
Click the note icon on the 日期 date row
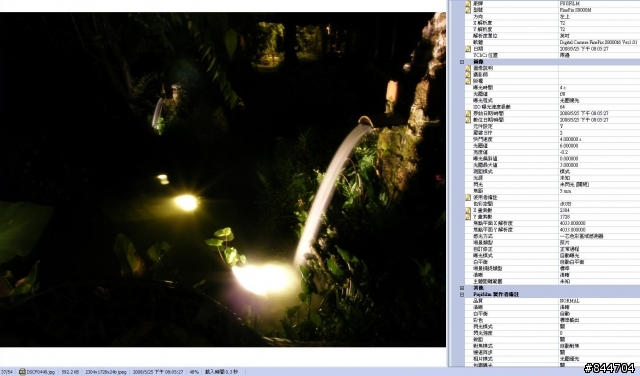(468, 49)
